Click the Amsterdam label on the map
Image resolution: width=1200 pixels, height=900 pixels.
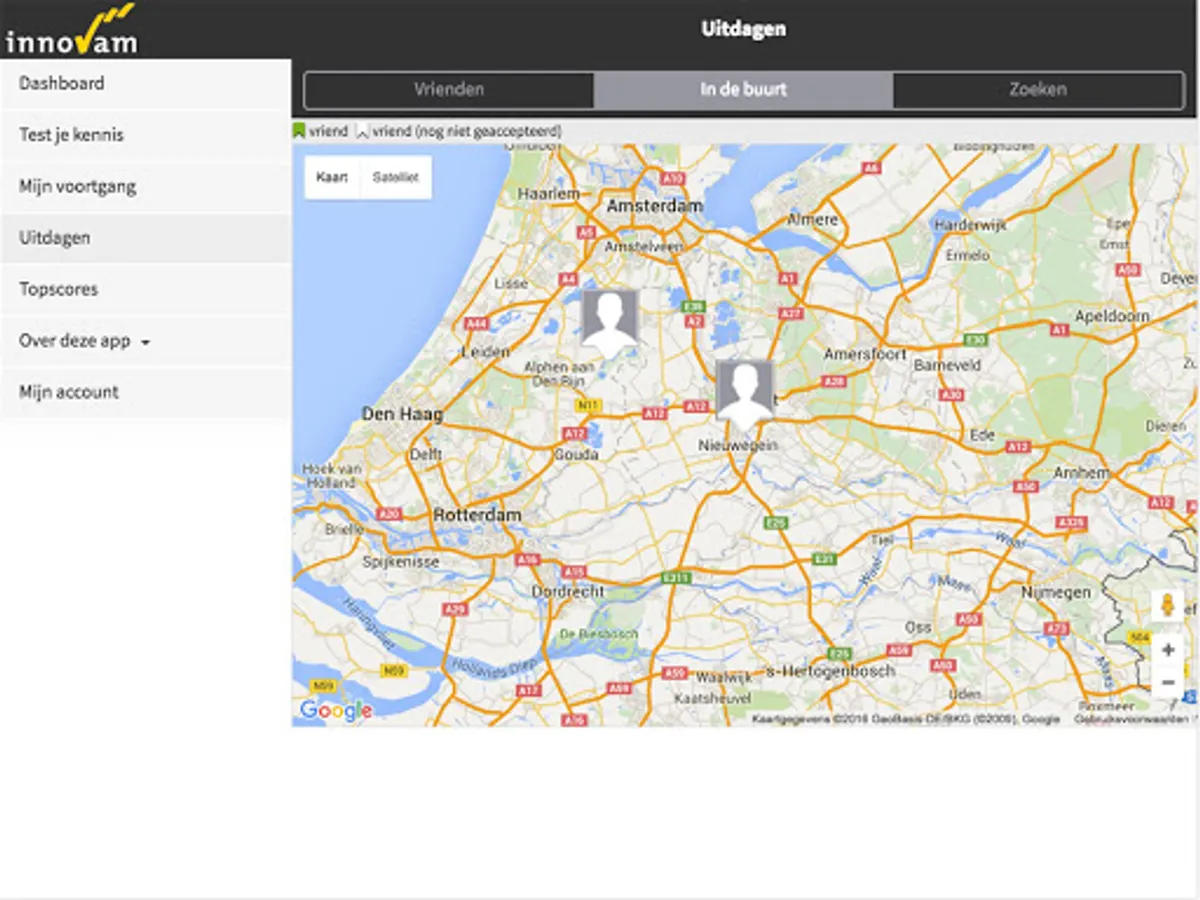tap(655, 205)
